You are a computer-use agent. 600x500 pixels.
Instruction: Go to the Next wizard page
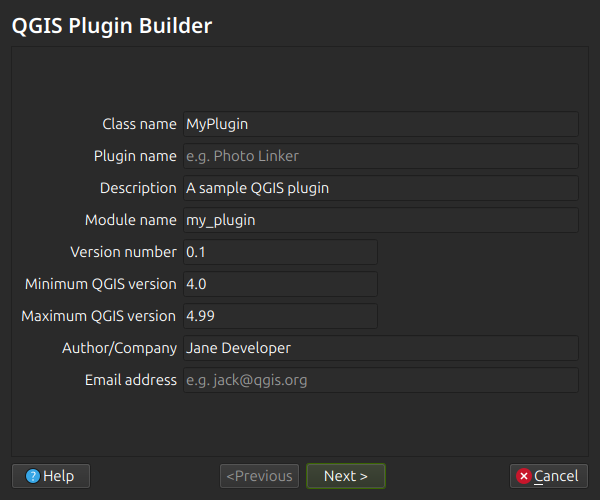(x=346, y=476)
